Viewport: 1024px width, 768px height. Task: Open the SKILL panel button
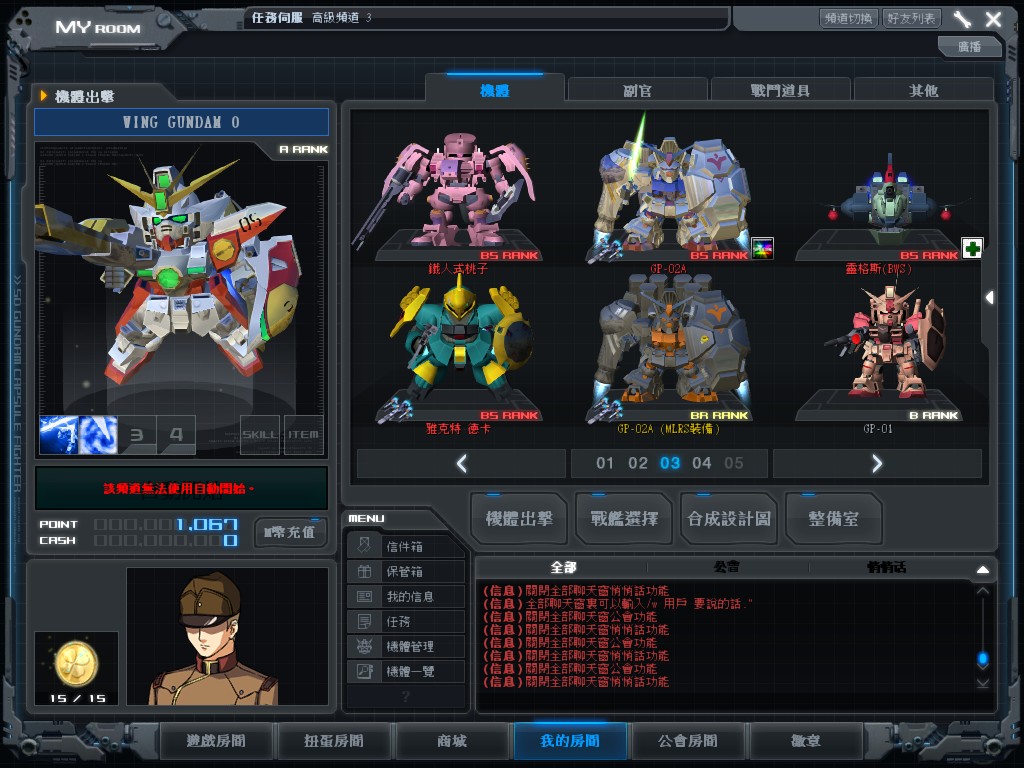[x=260, y=435]
